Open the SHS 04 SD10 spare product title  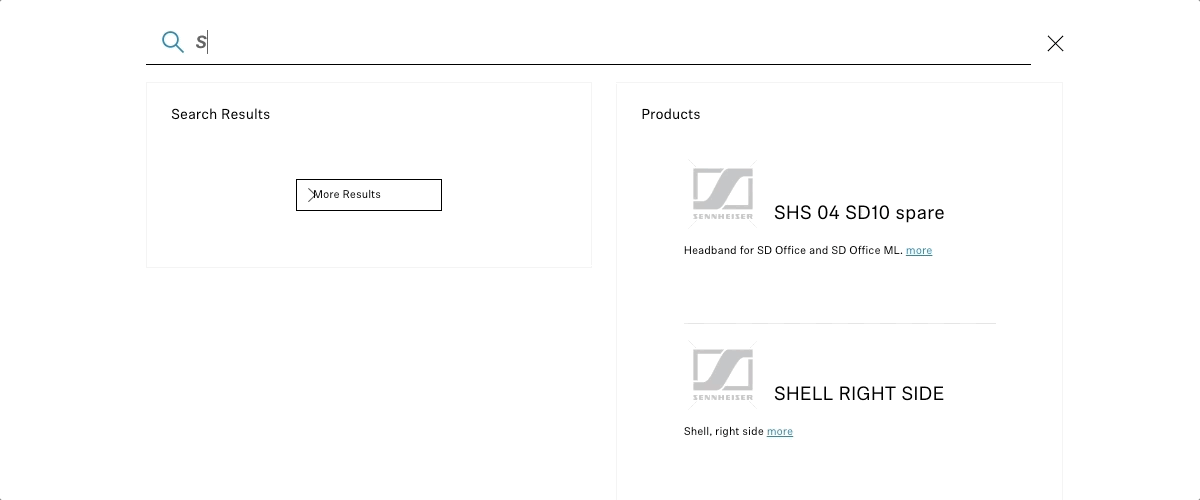[859, 213]
